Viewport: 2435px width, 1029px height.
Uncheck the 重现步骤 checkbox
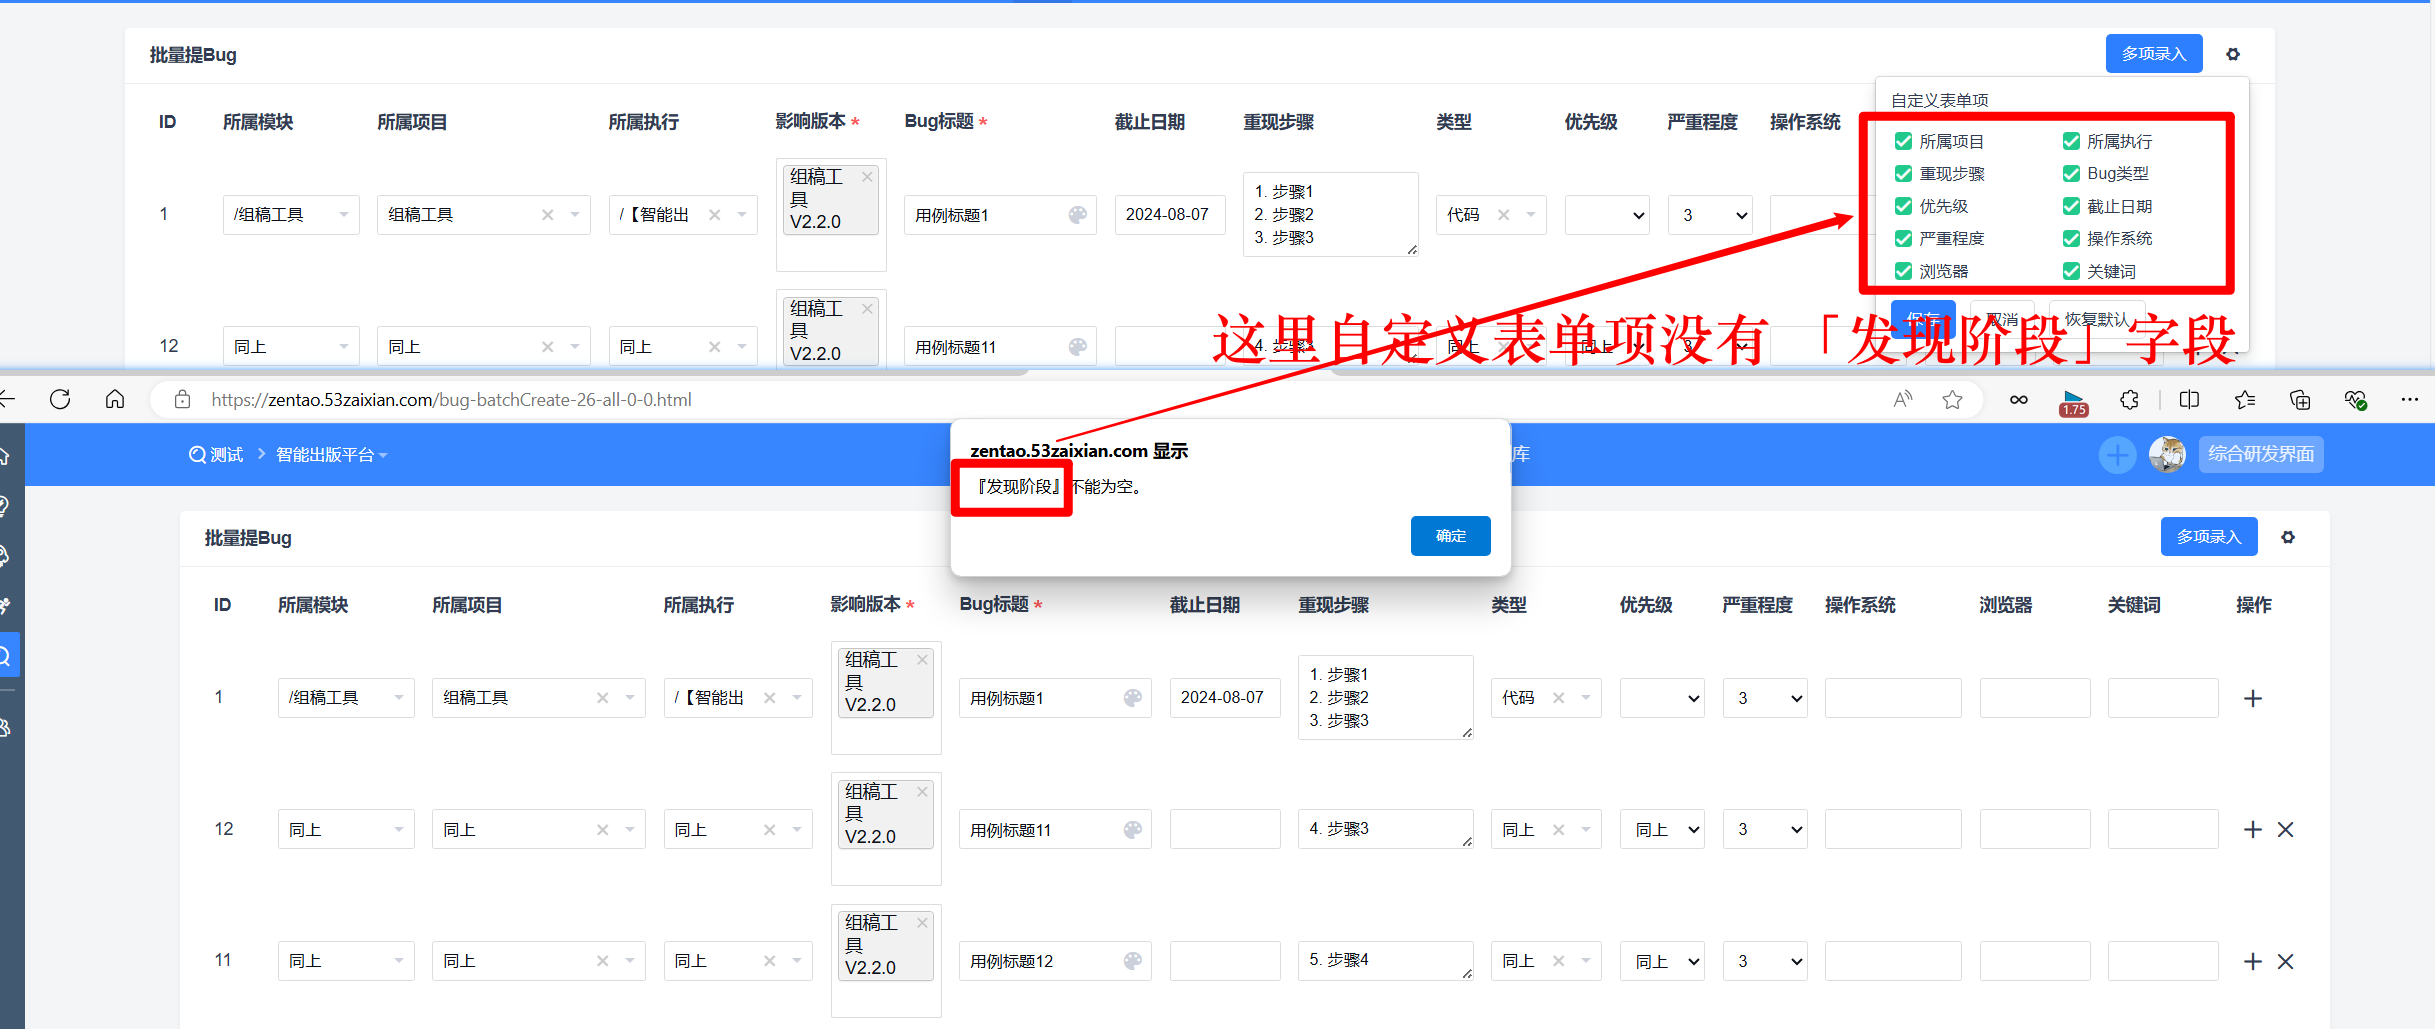click(x=1903, y=174)
